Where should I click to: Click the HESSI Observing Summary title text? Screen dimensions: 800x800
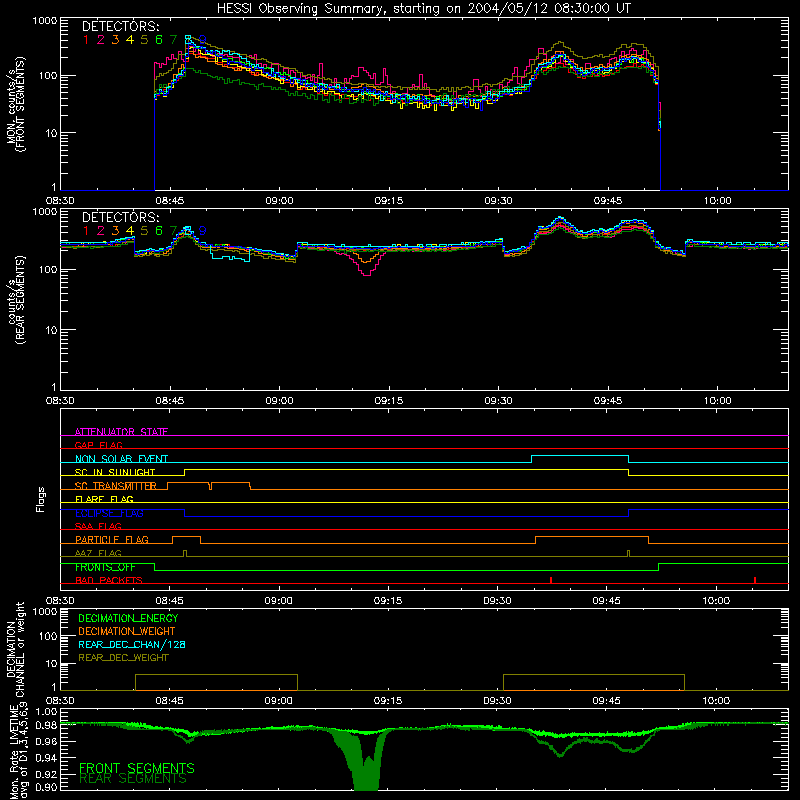(423, 9)
